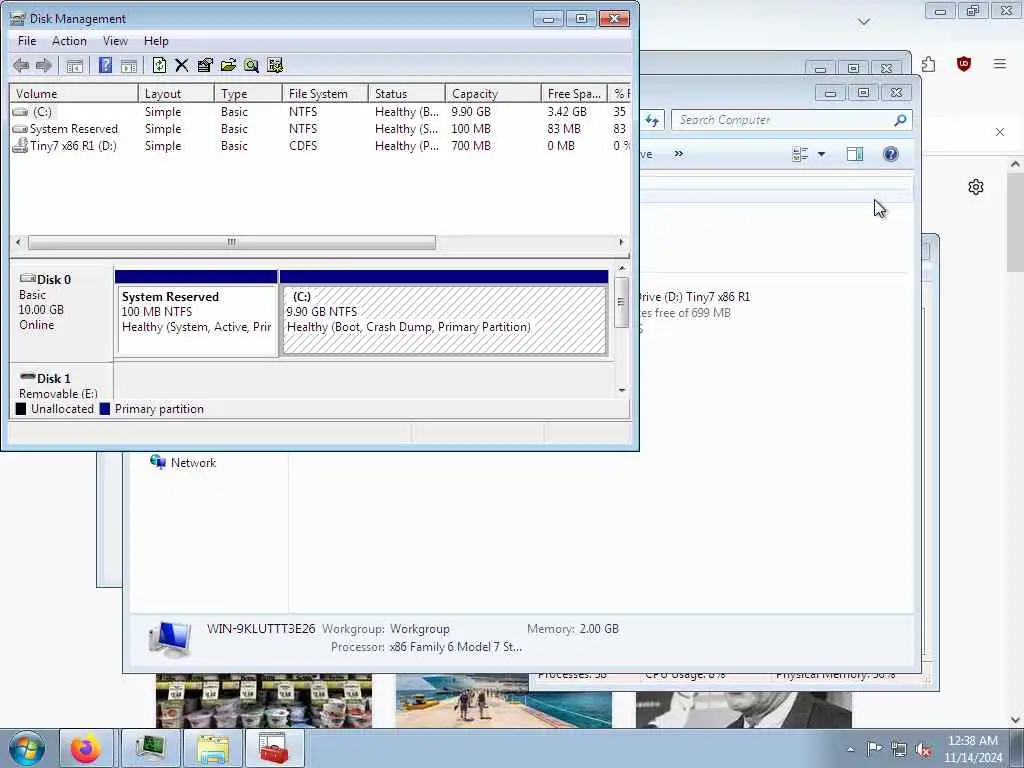1024x768 pixels.
Task: Open the Help menu
Action: coord(156,41)
